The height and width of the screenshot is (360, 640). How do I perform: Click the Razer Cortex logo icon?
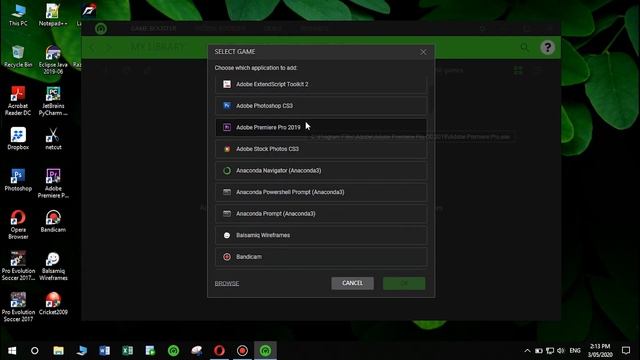(x=101, y=29)
